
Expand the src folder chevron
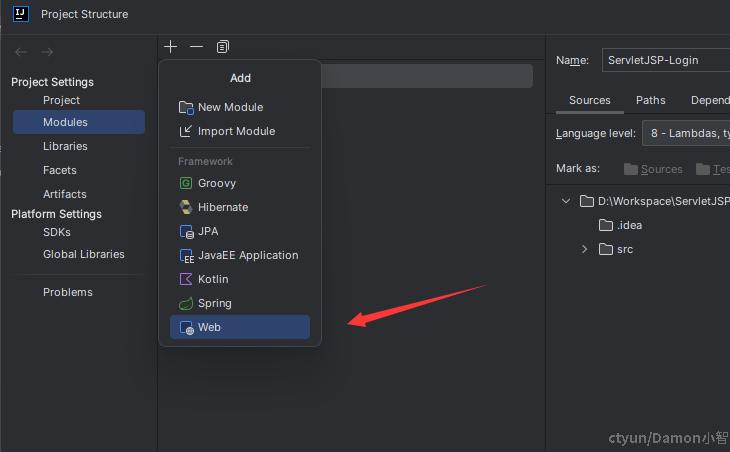point(585,250)
